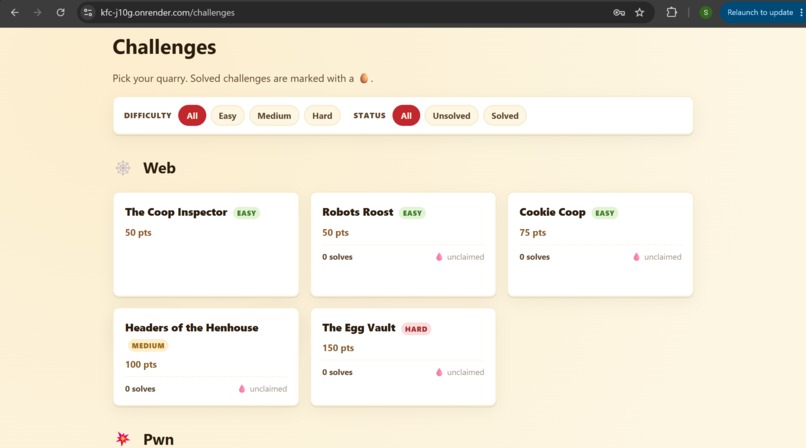Click the MEDIUM badge on Headers of Henhouse

(x=148, y=346)
